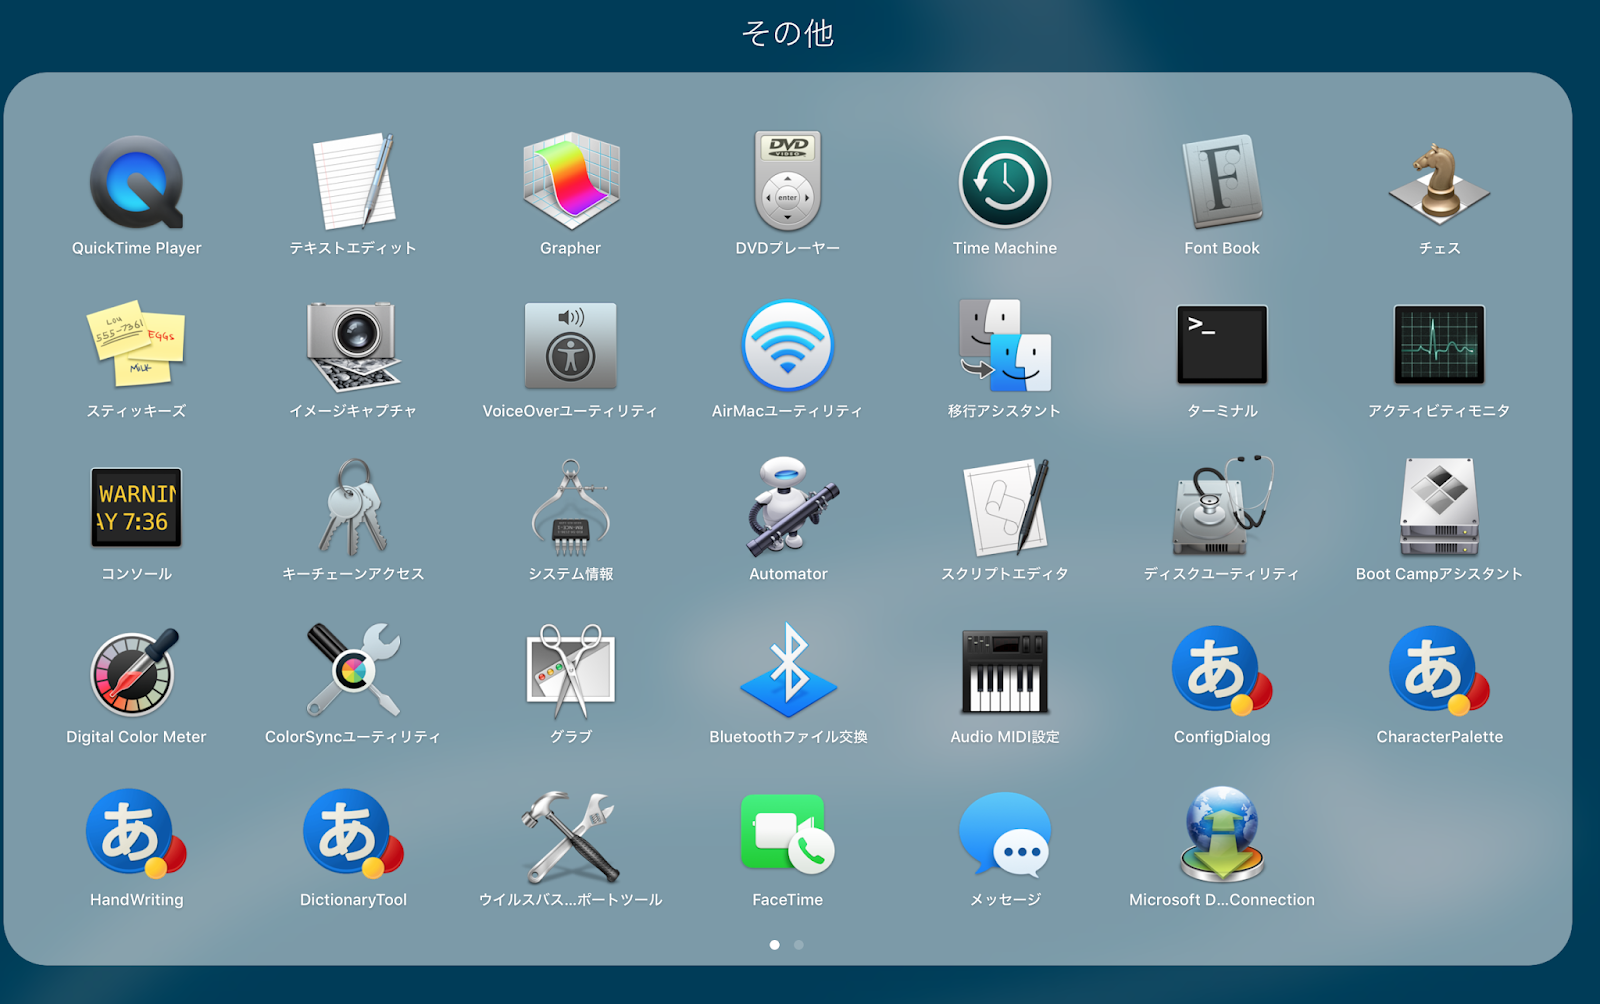Open システム情報
1600x1004 pixels.
[x=571, y=508]
